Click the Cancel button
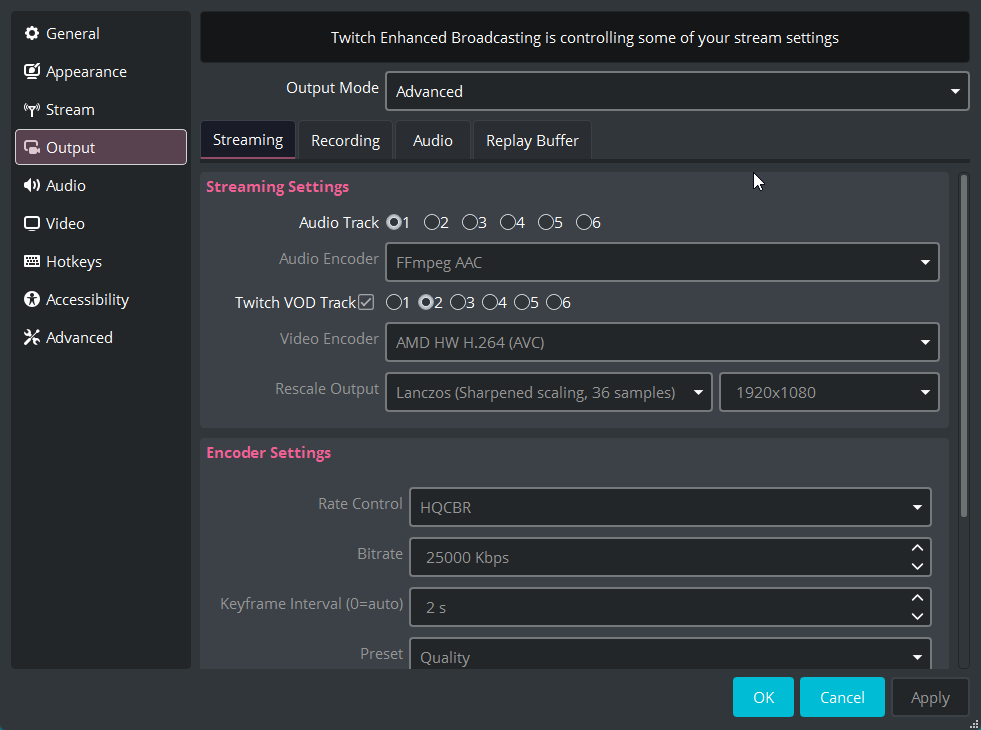This screenshot has width=981, height=730. 842,697
